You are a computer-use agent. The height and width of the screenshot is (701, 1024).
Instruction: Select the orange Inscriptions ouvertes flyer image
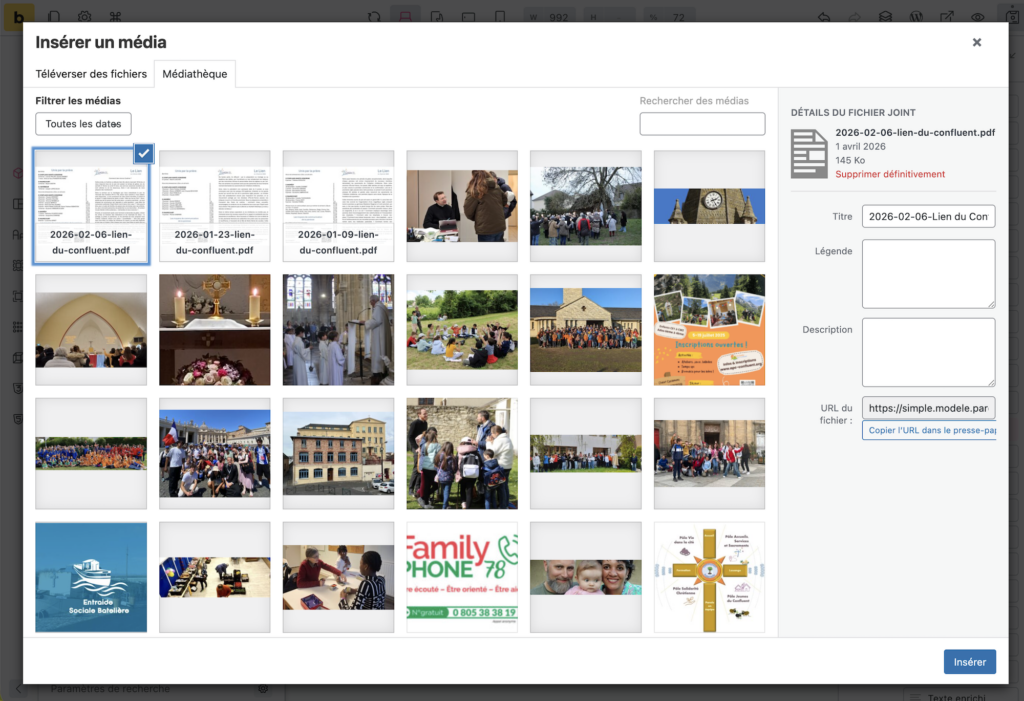click(709, 329)
